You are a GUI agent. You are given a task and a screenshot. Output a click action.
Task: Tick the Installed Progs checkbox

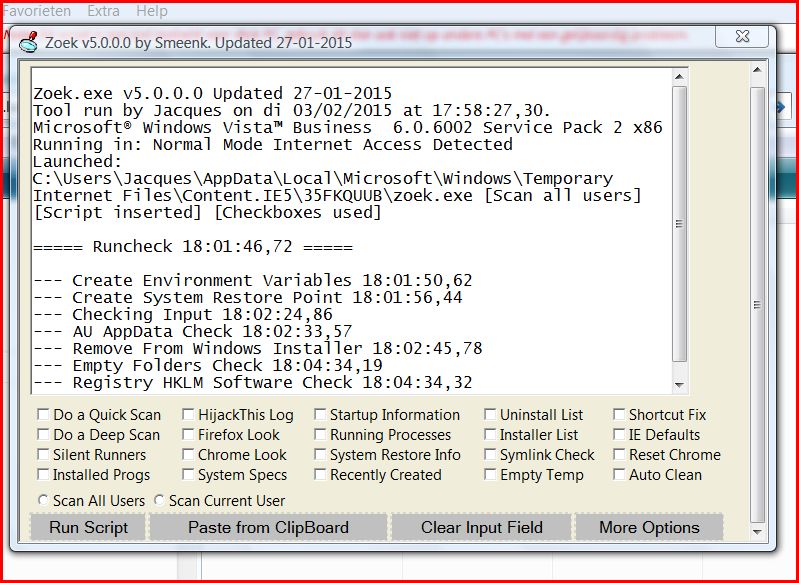pyautogui.click(x=43, y=474)
